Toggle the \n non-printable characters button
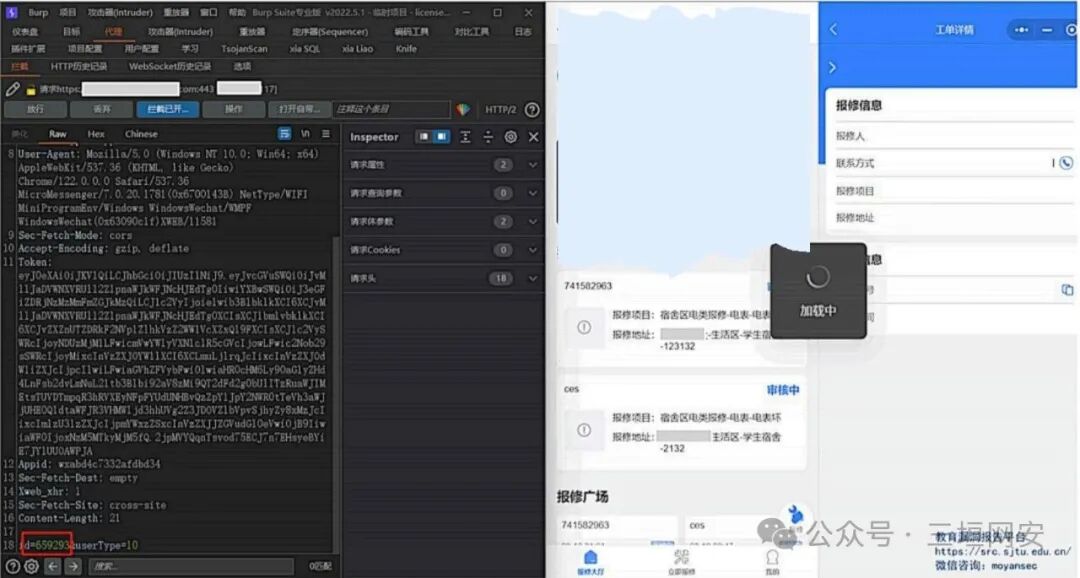Image resolution: width=1080 pixels, height=578 pixels. (x=305, y=134)
